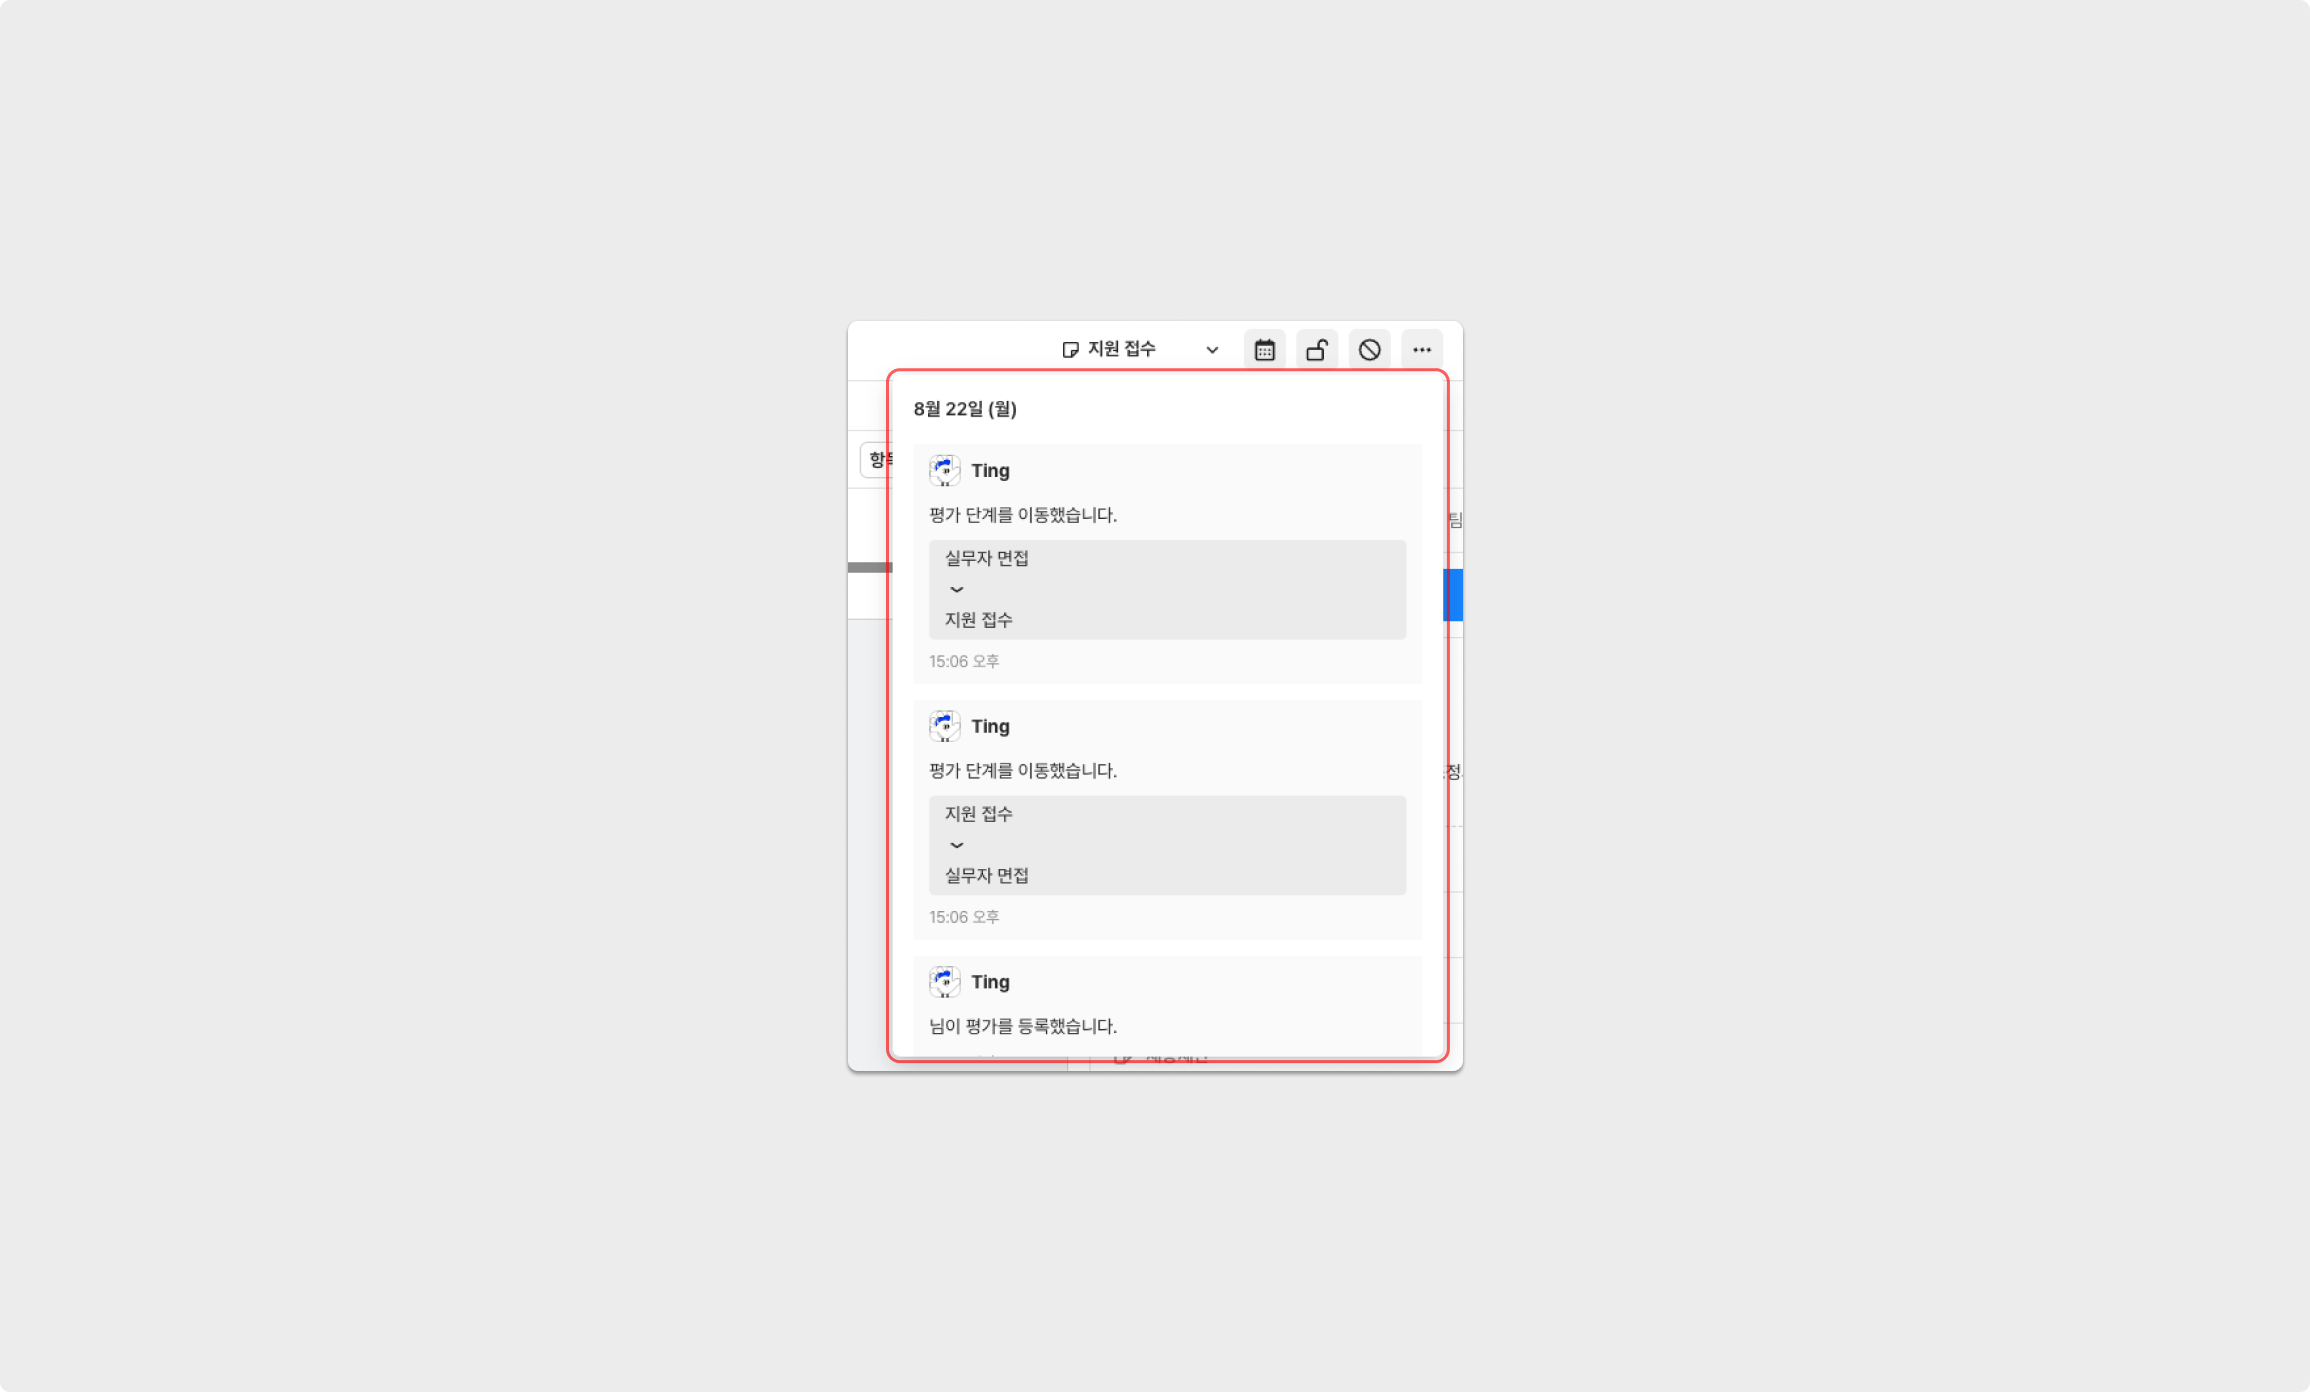This screenshot has width=2310, height=1392.
Task: Click chevron between 실무자 면접 and 지원 접수 in first entry
Action: [x=956, y=590]
